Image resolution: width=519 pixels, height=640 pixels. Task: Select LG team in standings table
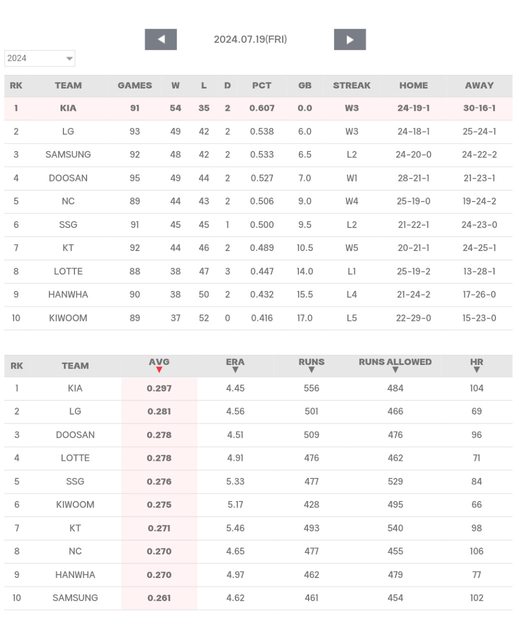68,131
